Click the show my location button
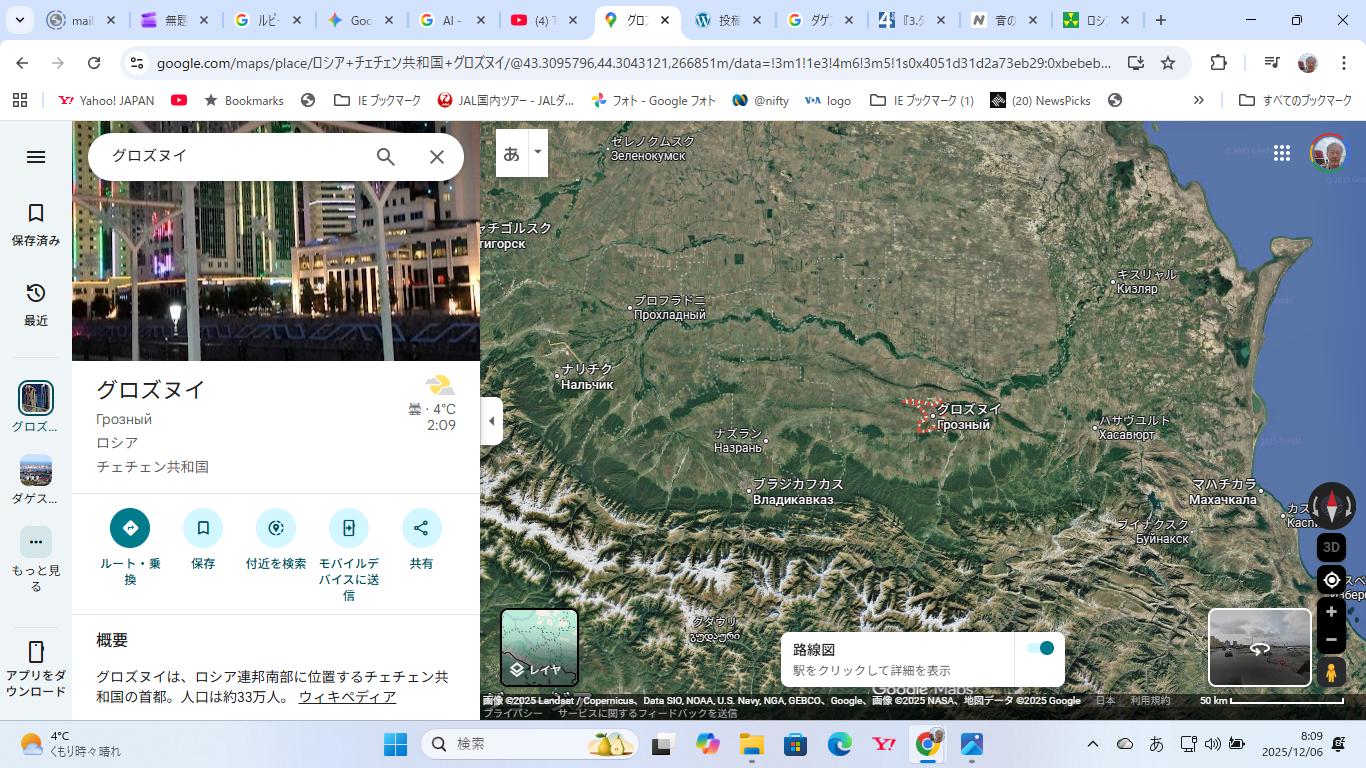 coord(1331,580)
